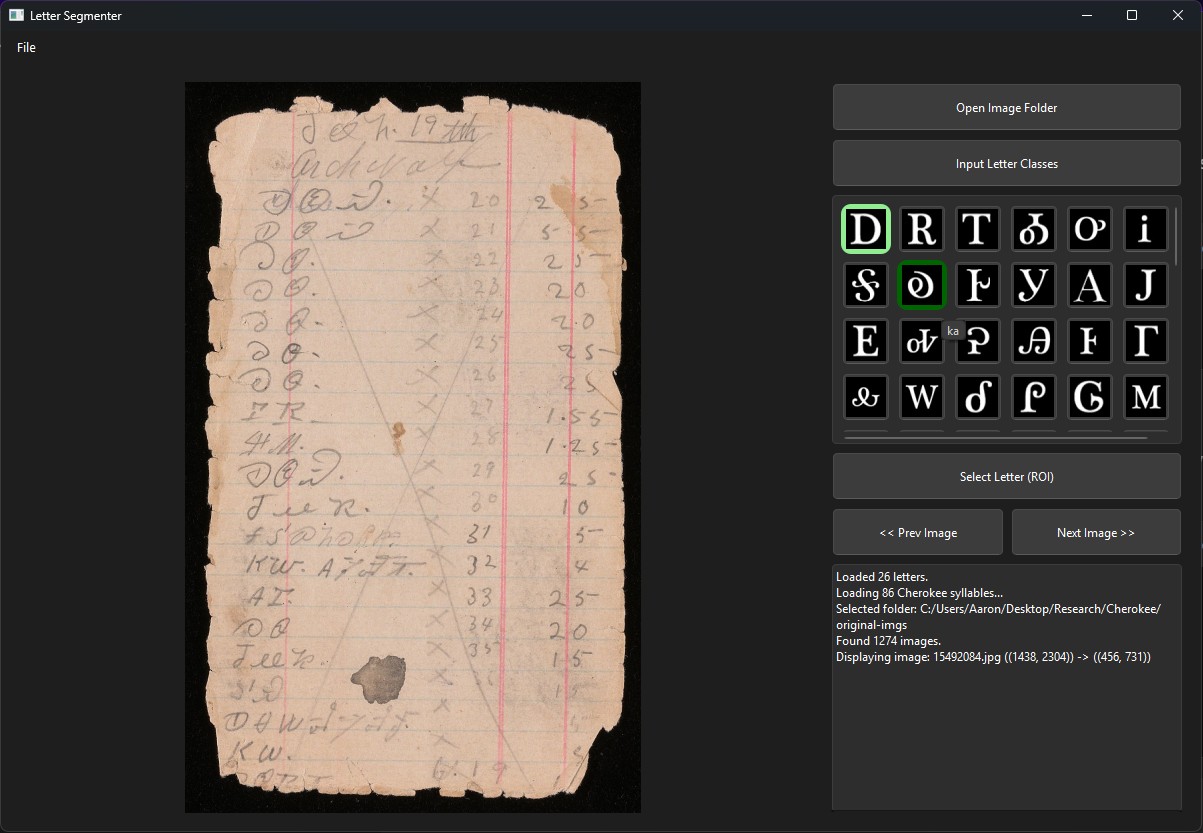Select the highlighted Ꭰ (a) letter class
The image size is (1203, 833).
[865, 229]
